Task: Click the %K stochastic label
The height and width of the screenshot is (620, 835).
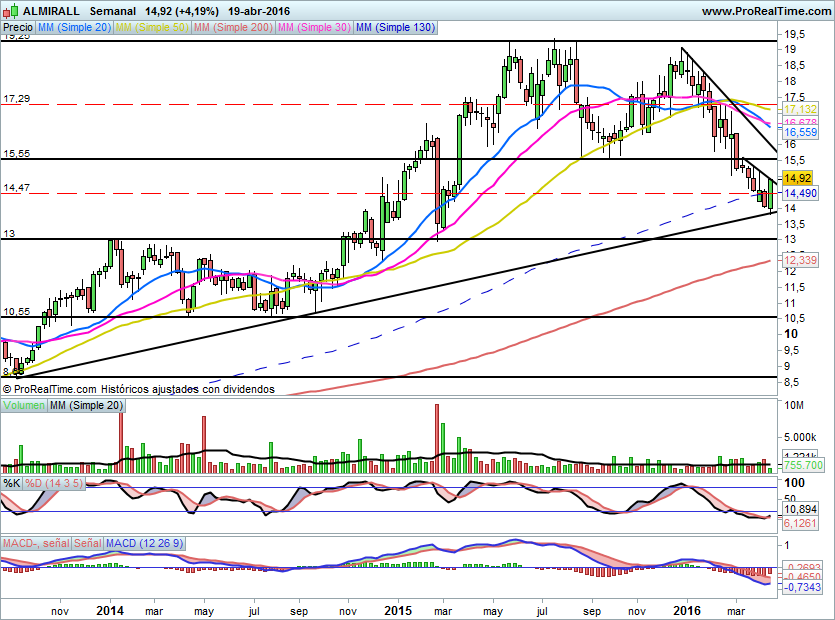Action: [12, 483]
